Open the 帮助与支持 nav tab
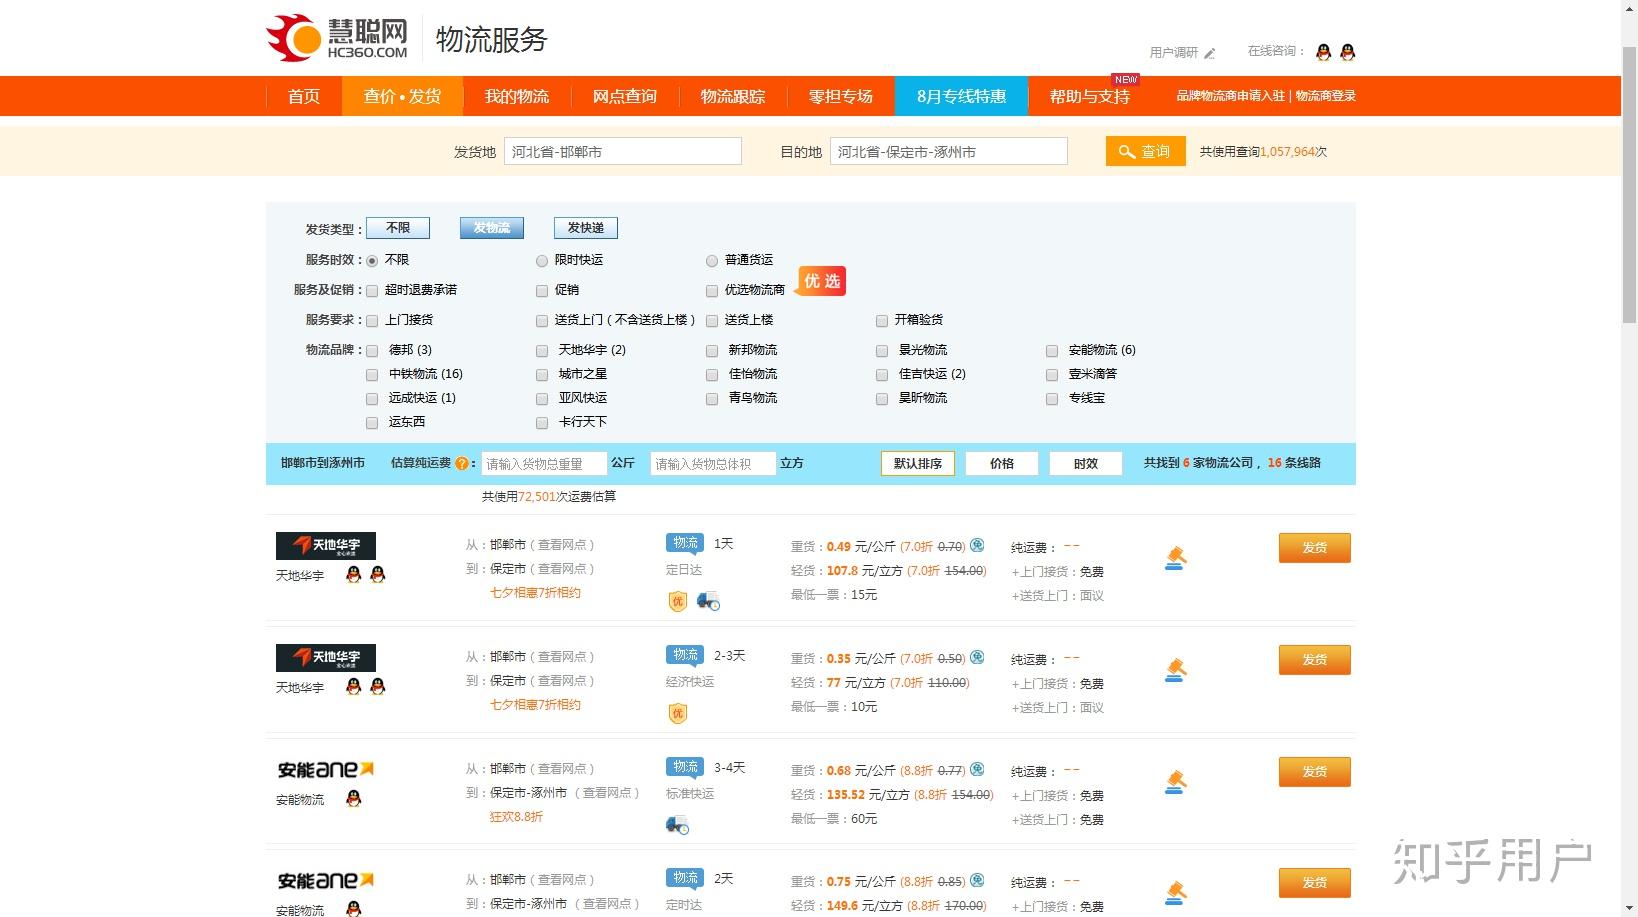 (1090, 96)
